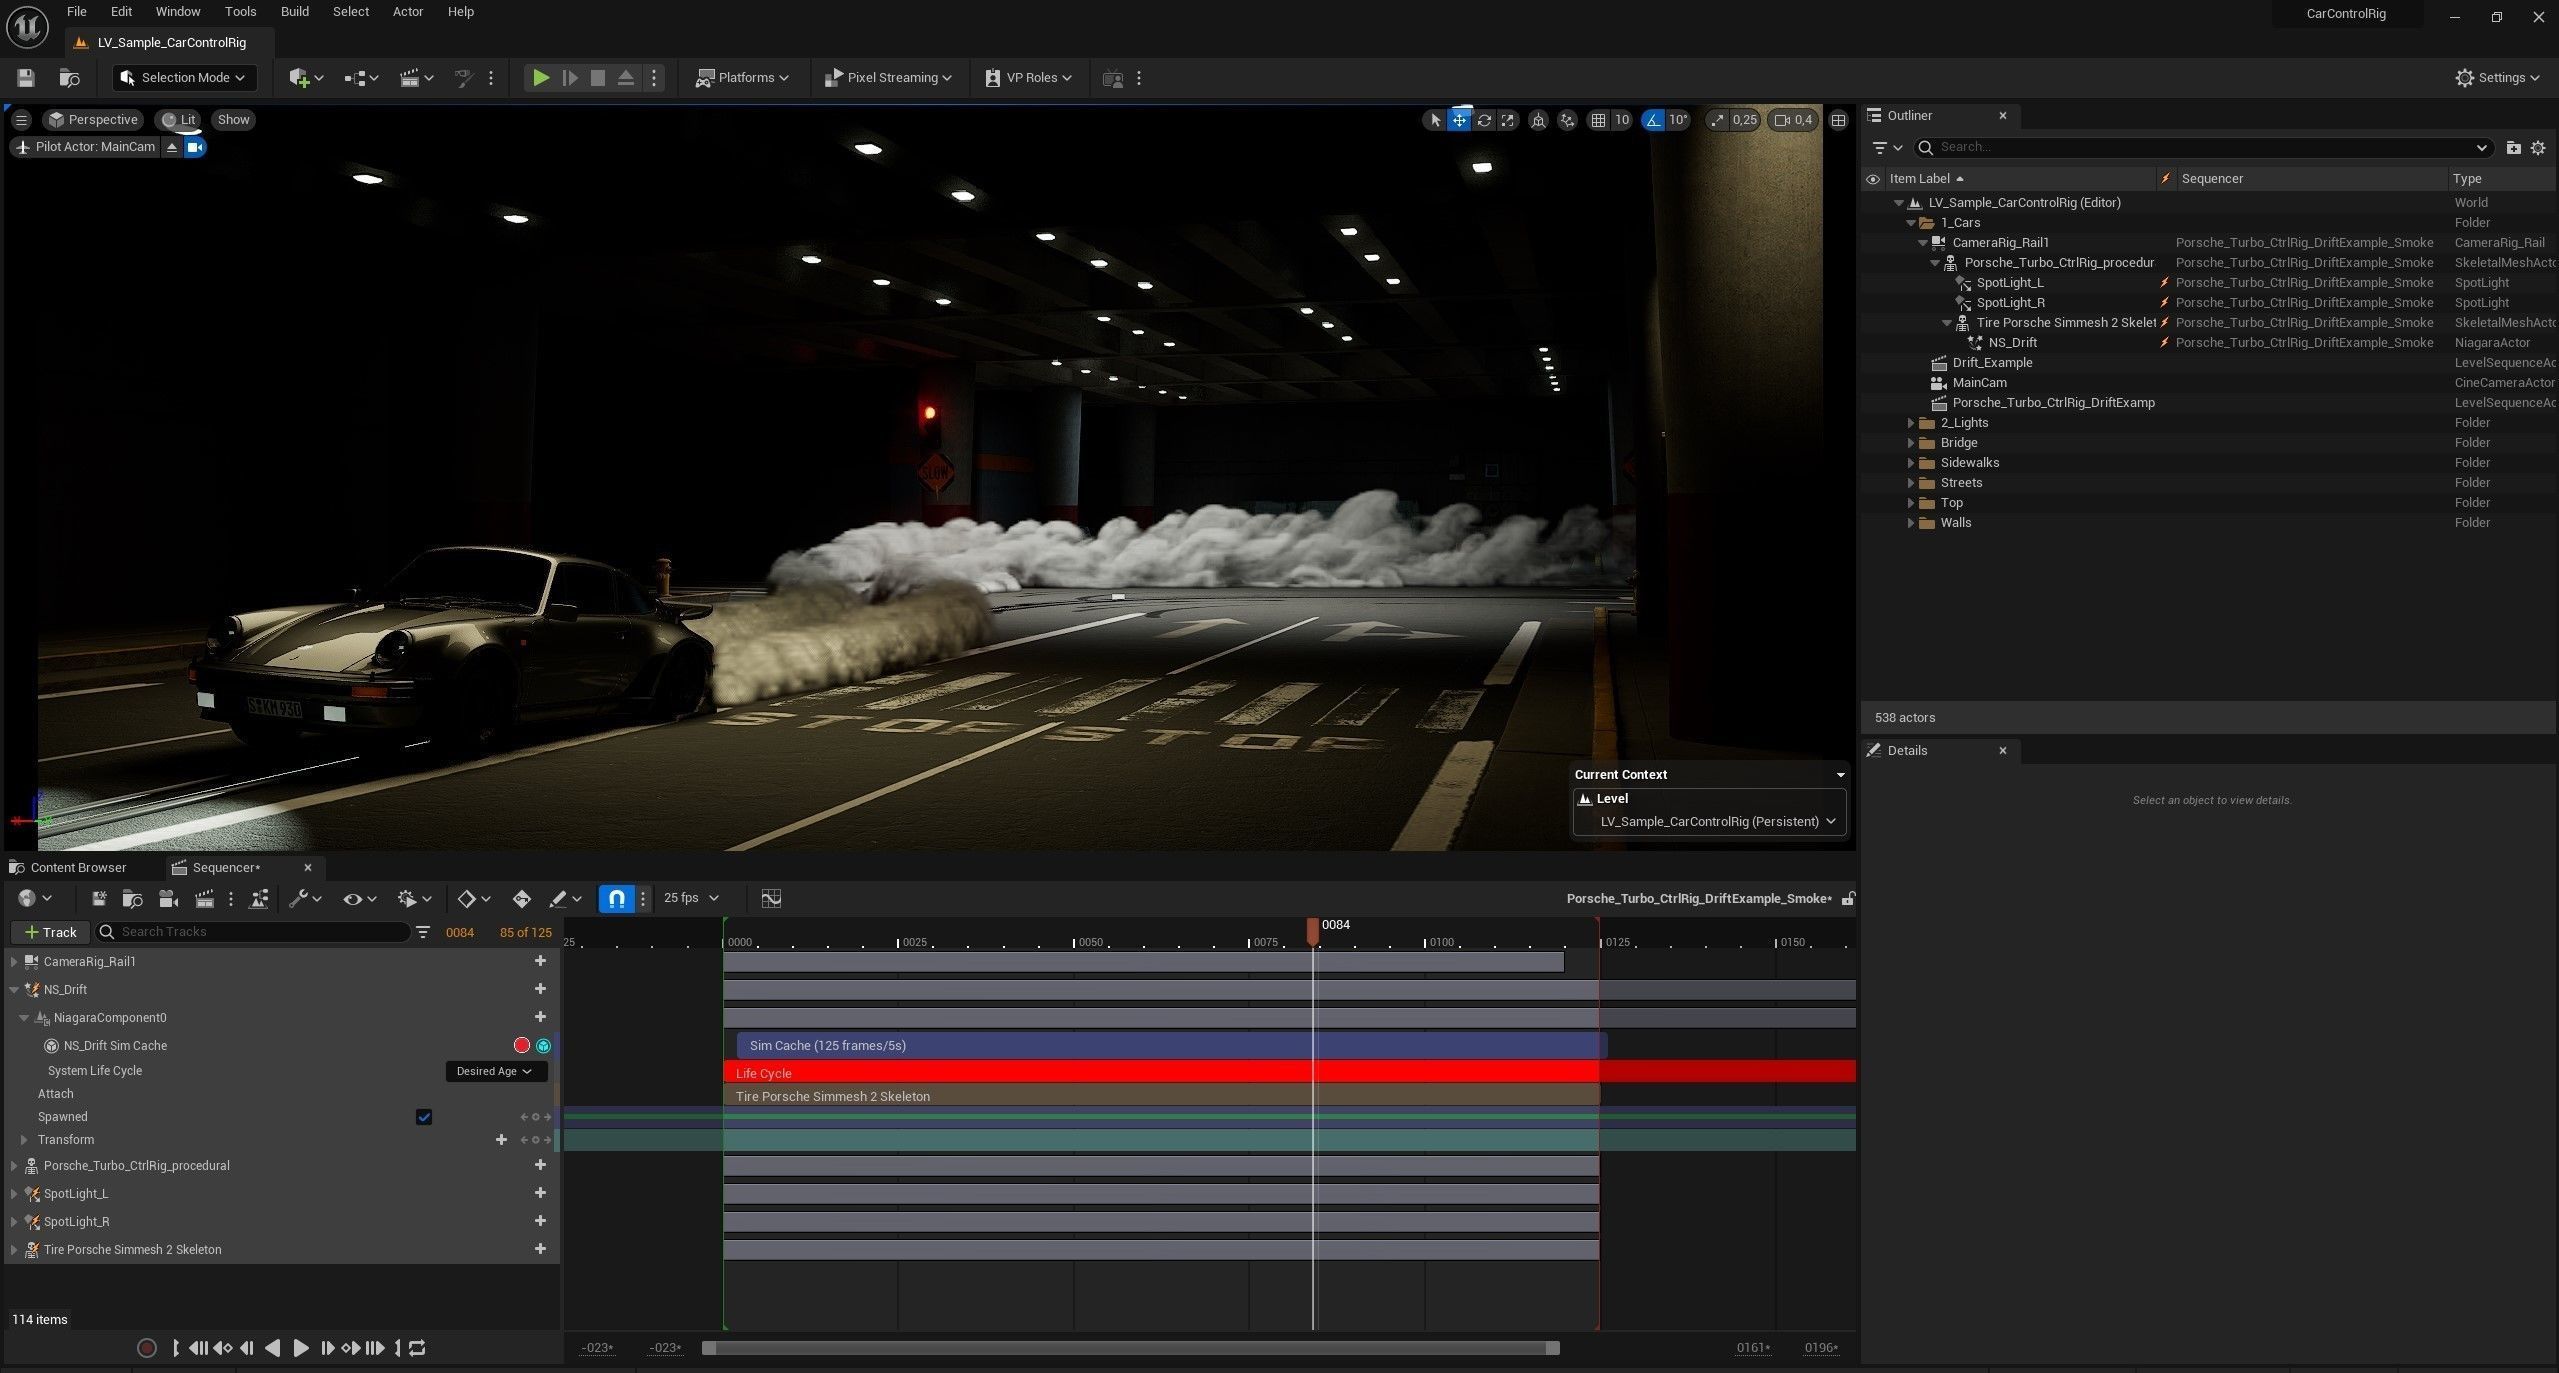Screen dimensions: 2559x1373
Task: Open the VP Roles dropdown
Action: [1028, 78]
